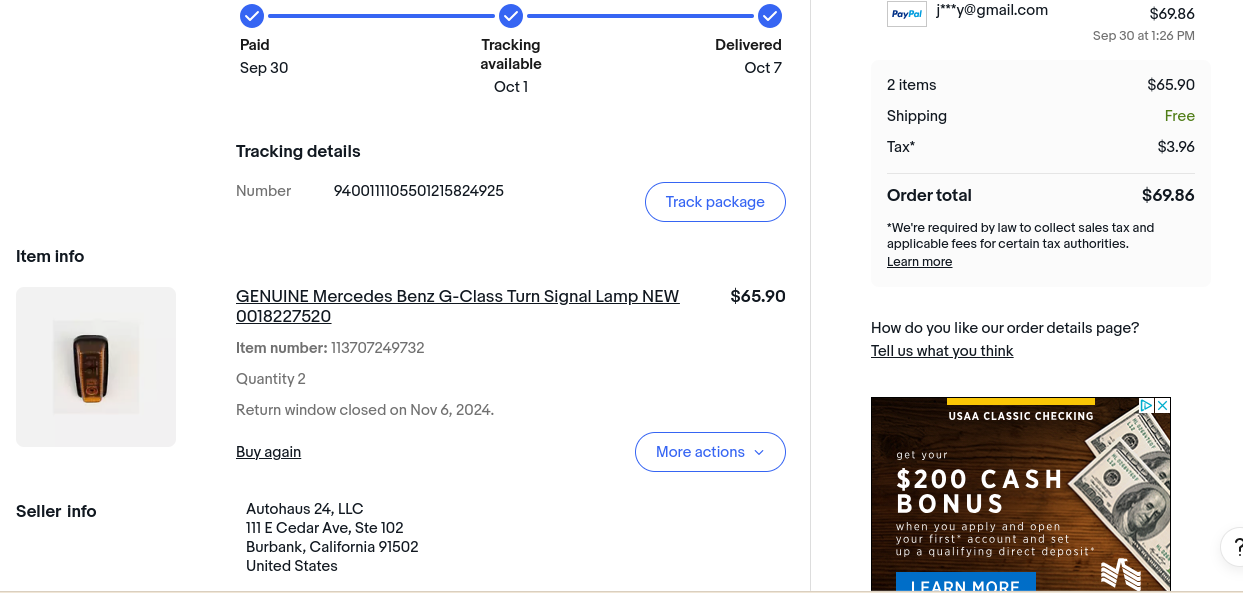The height and width of the screenshot is (593, 1243).
Task: Close the USAA advertisement
Action: [1163, 405]
